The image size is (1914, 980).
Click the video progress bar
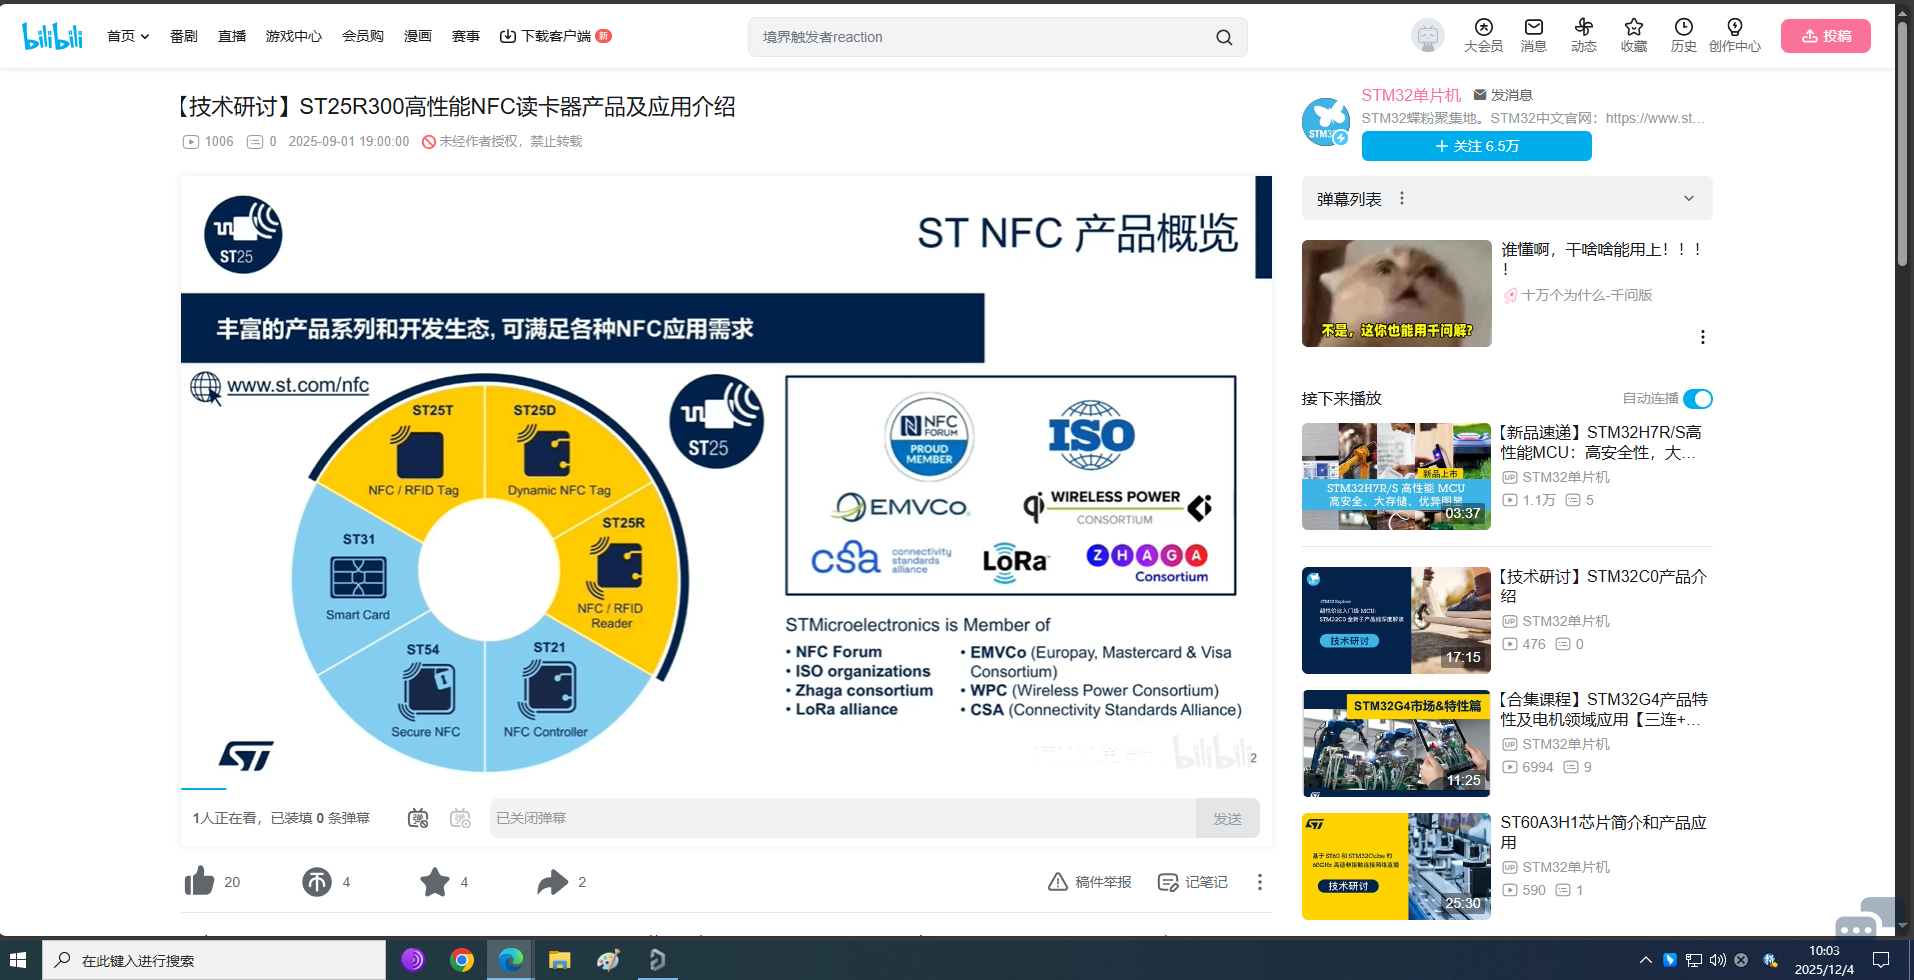726,789
